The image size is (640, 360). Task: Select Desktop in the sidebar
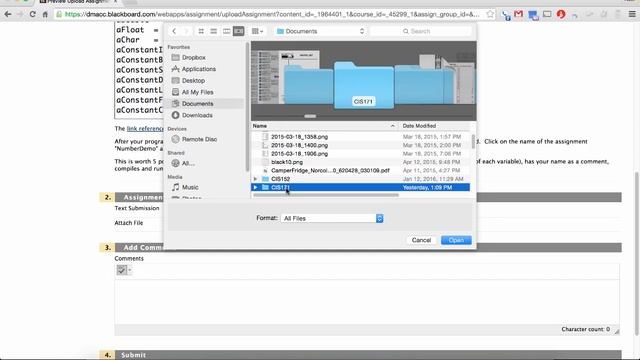193,80
